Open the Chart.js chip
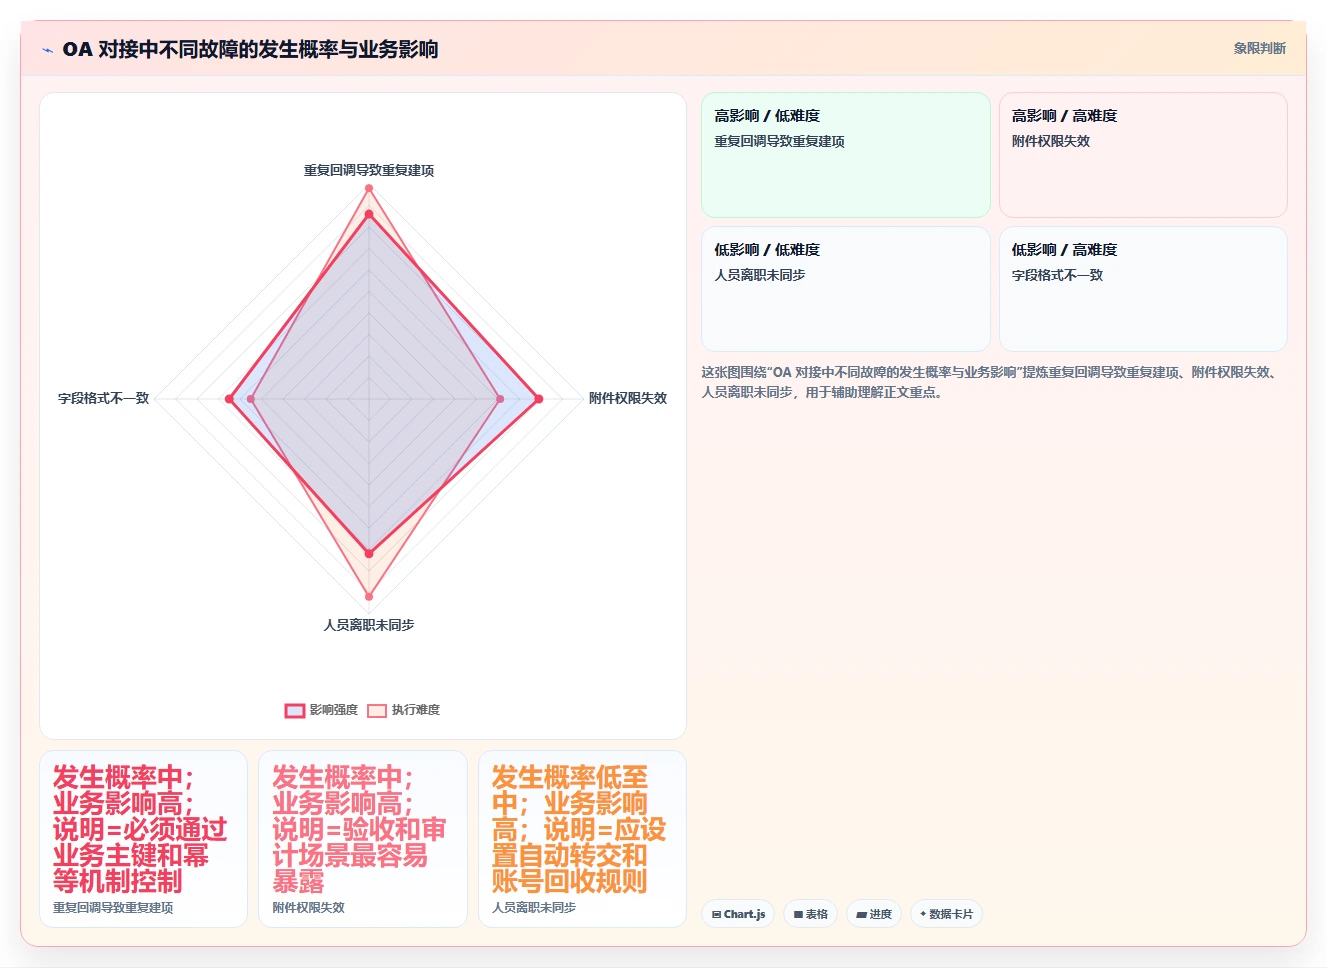Image resolution: width=1327 pixels, height=968 pixels. pyautogui.click(x=738, y=914)
